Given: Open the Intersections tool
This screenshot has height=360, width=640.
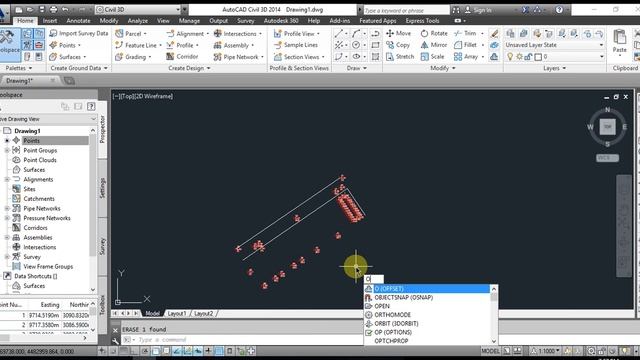Looking at the screenshot, I should click(238, 34).
